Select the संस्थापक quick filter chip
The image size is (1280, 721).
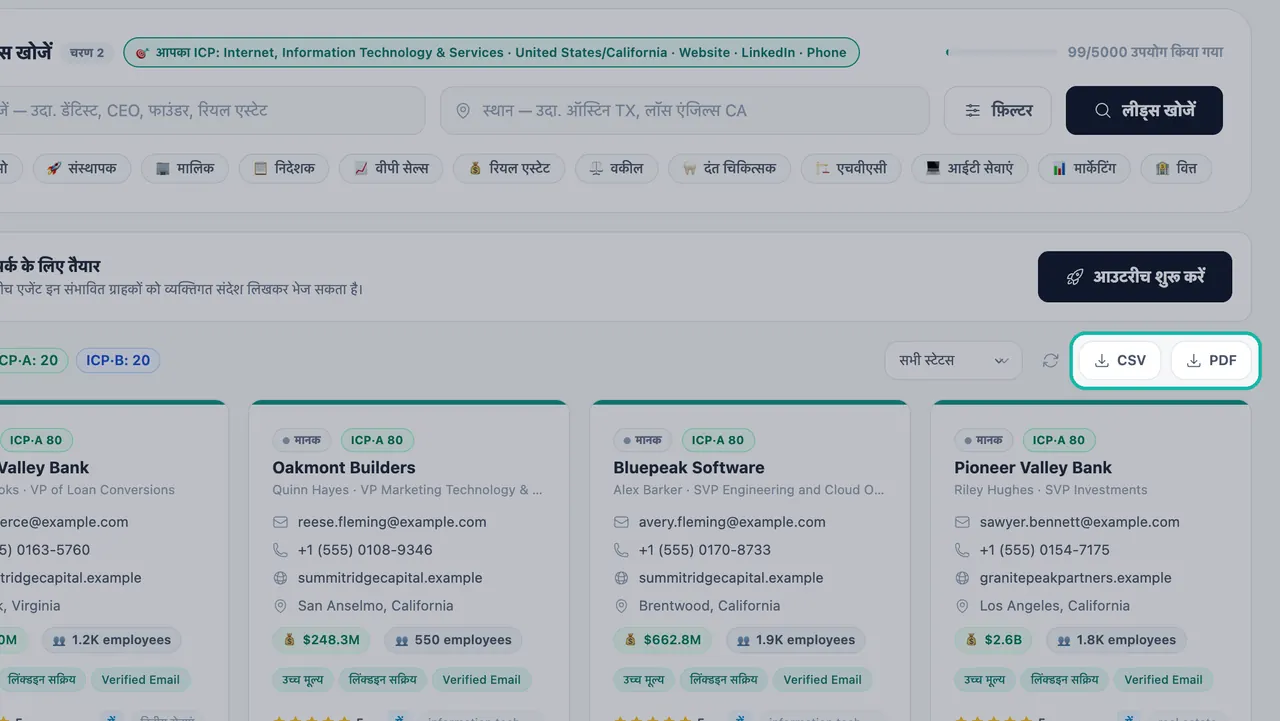[81, 168]
